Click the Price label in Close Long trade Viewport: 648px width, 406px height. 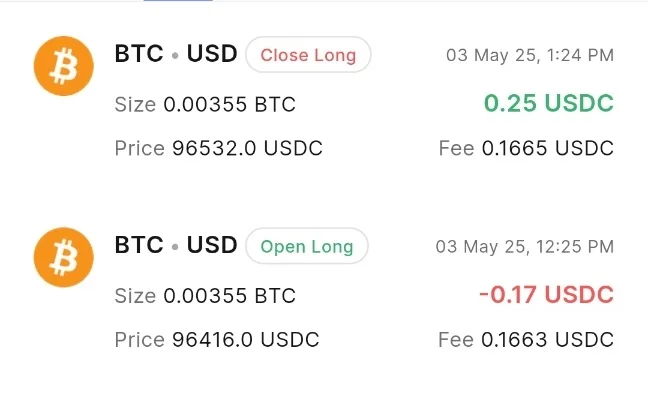[x=139, y=149]
